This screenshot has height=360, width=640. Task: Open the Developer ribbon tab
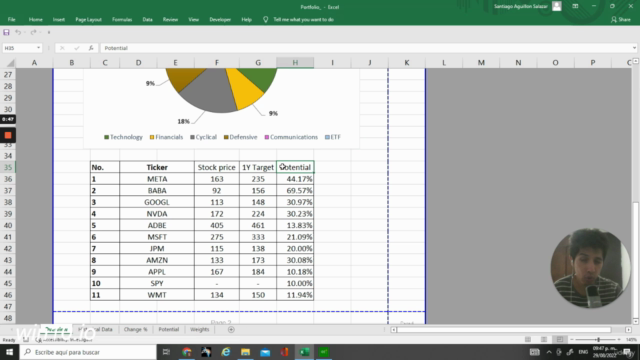(x=220, y=19)
